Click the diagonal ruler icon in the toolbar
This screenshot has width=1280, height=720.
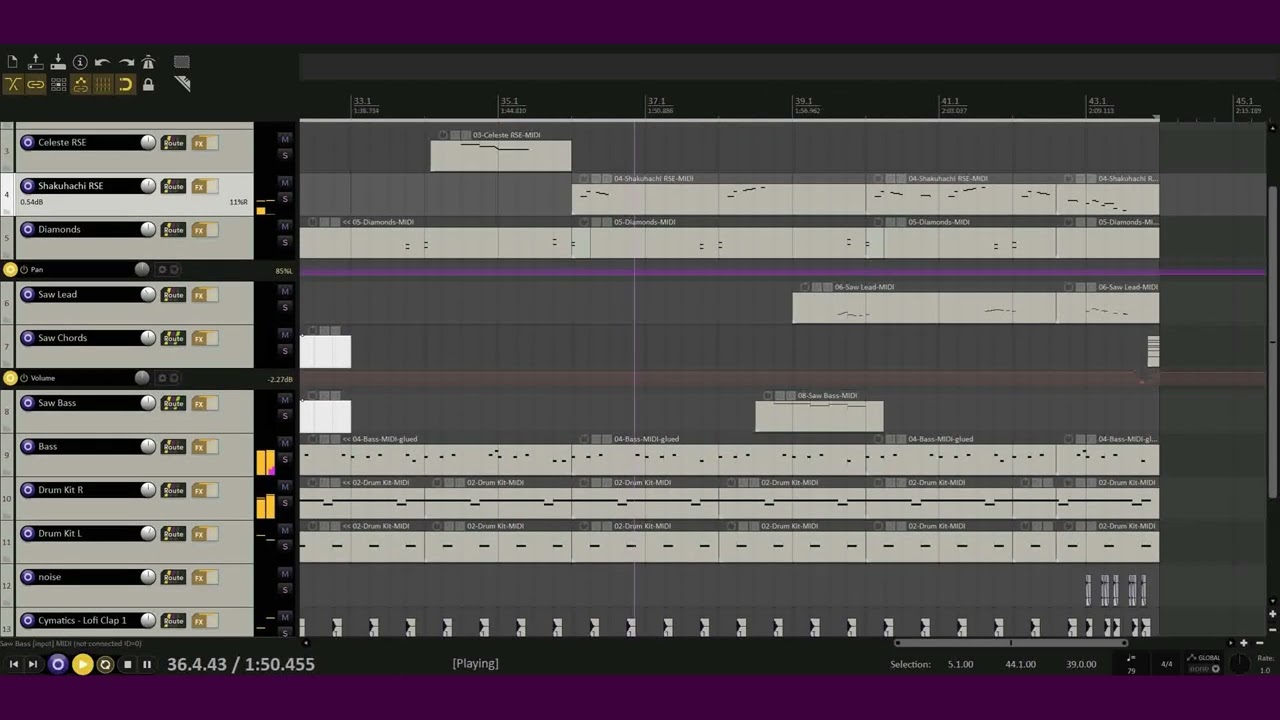coord(182,85)
